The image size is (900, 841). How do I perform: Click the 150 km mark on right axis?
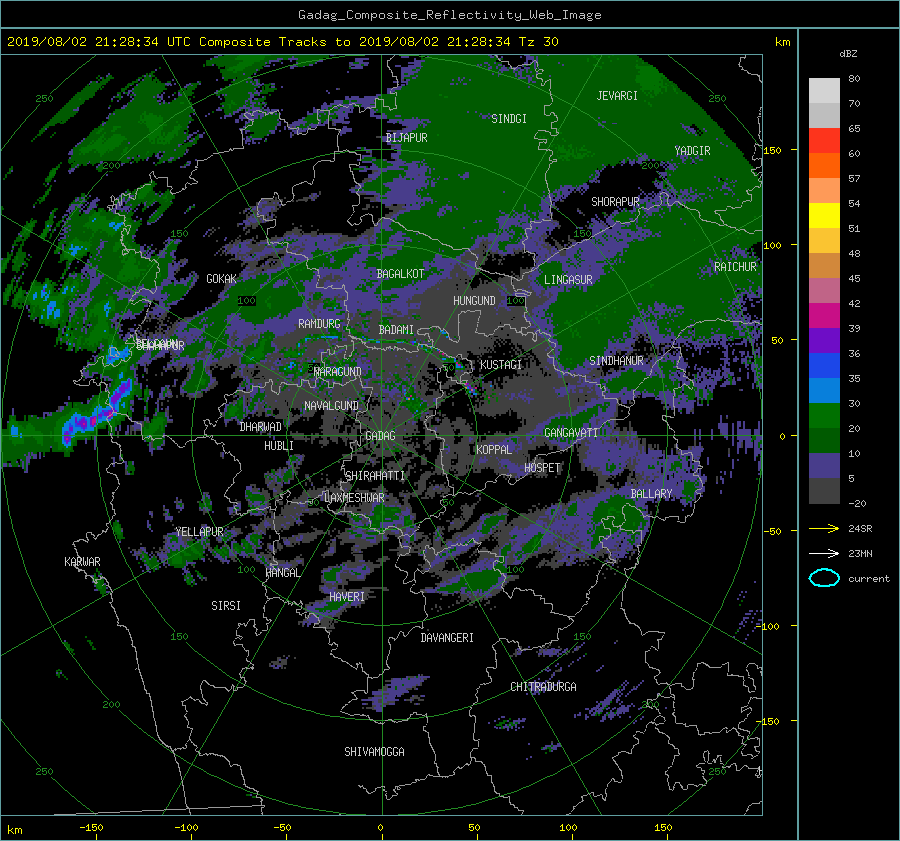(773, 150)
